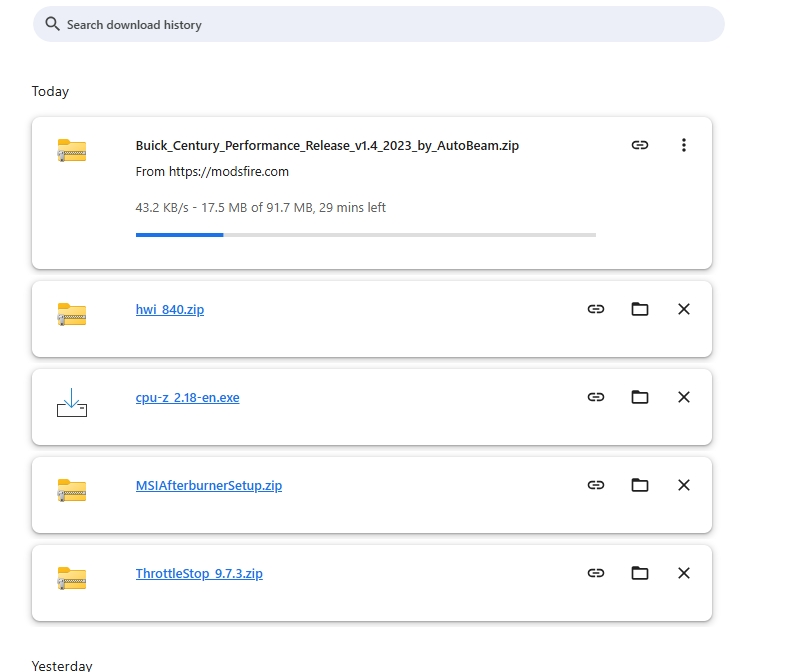Click the ThrottleStop_9.7.3.zip archive icon
Image resolution: width=788 pixels, height=672 pixels.
pos(72,579)
